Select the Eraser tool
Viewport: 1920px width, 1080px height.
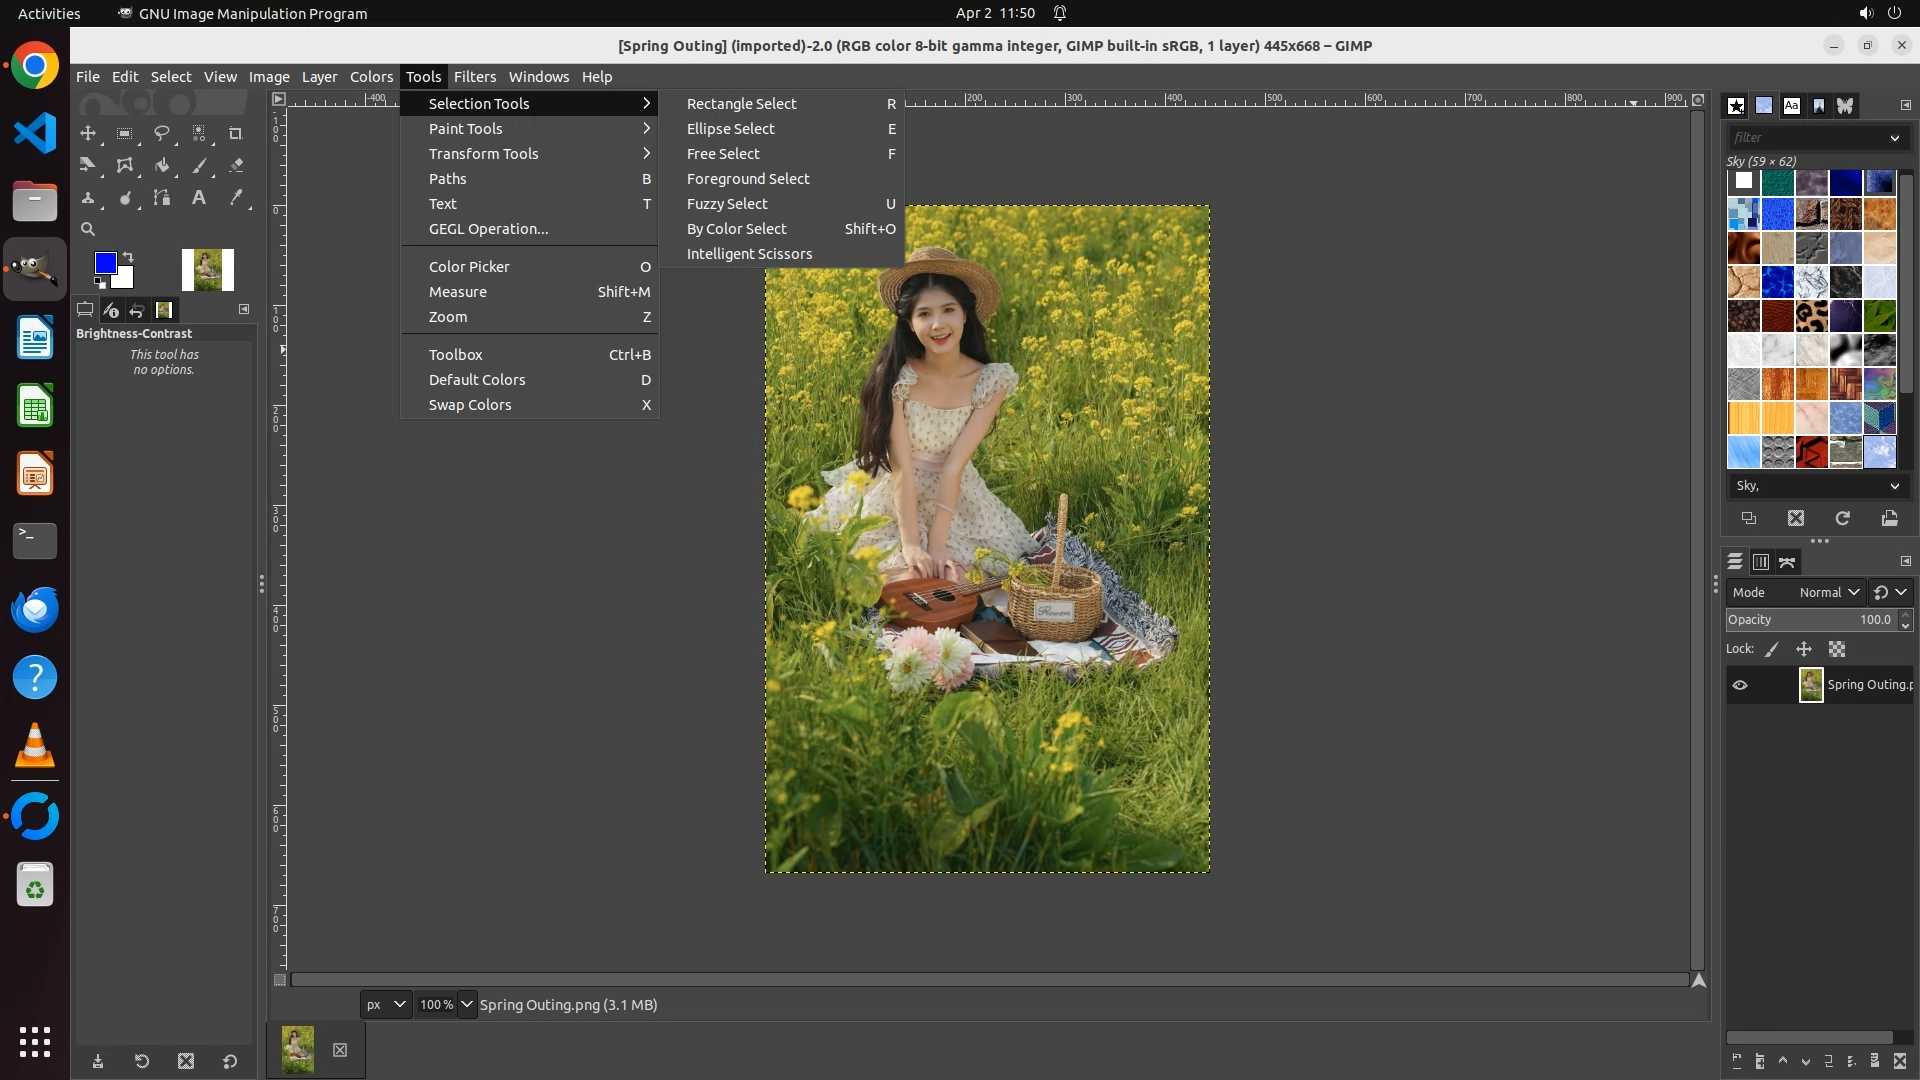coord(236,166)
